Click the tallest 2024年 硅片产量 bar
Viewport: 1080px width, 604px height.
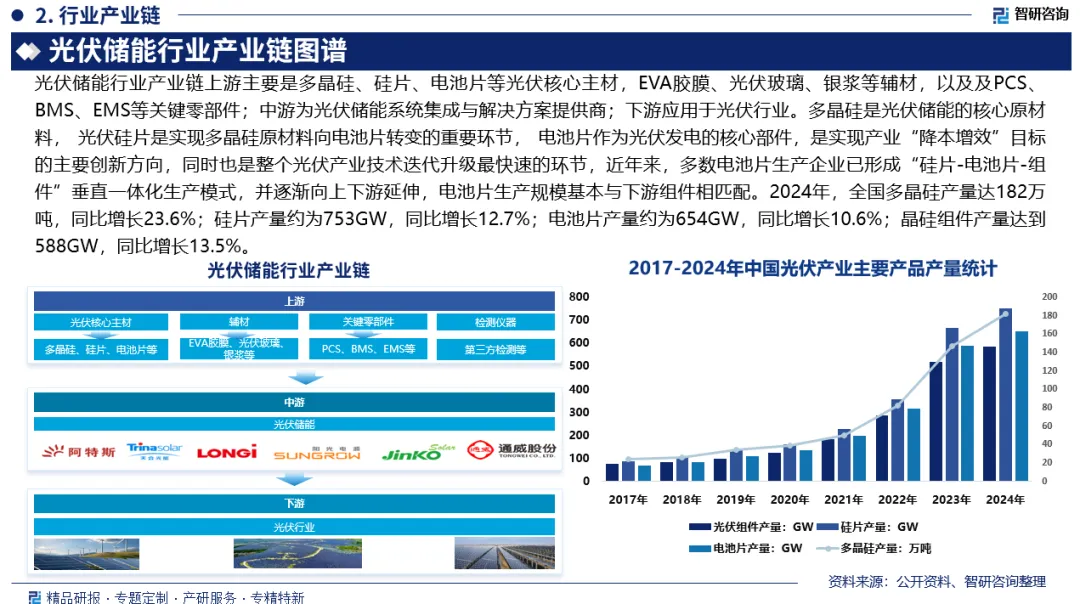[x=1006, y=395]
